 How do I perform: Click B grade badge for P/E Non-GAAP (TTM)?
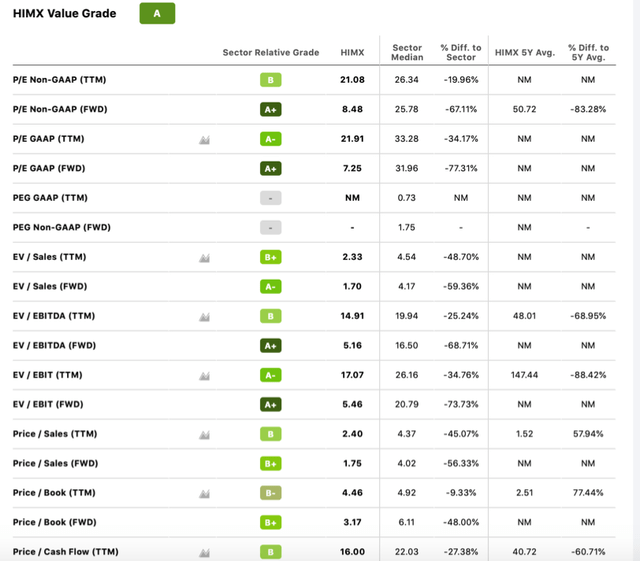pyautogui.click(x=271, y=80)
